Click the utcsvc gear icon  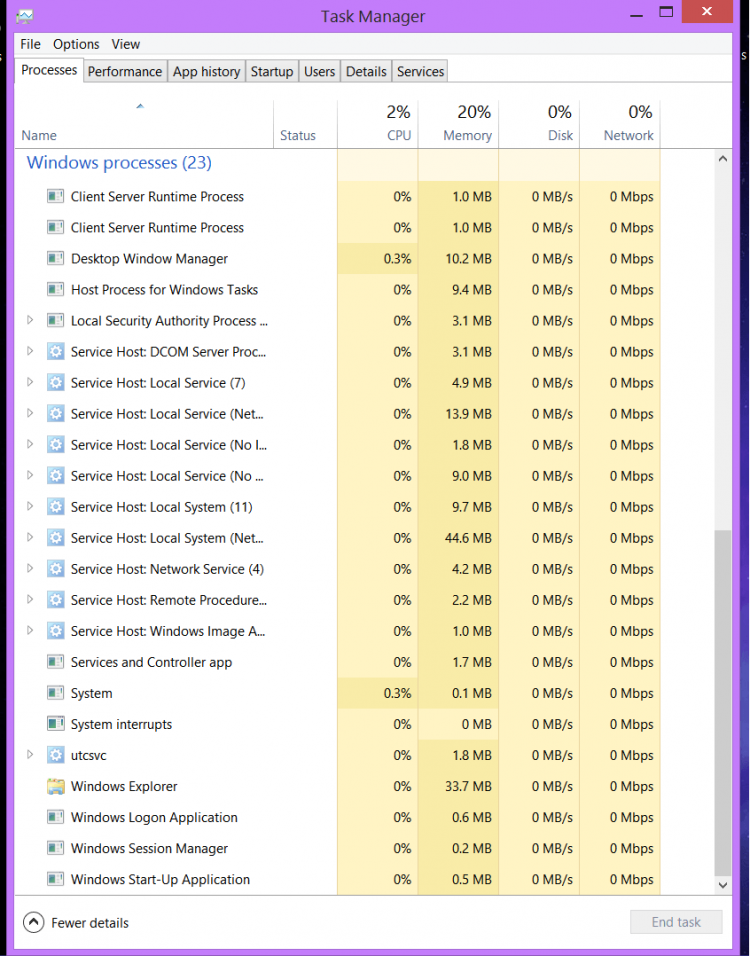pyautogui.click(x=55, y=755)
